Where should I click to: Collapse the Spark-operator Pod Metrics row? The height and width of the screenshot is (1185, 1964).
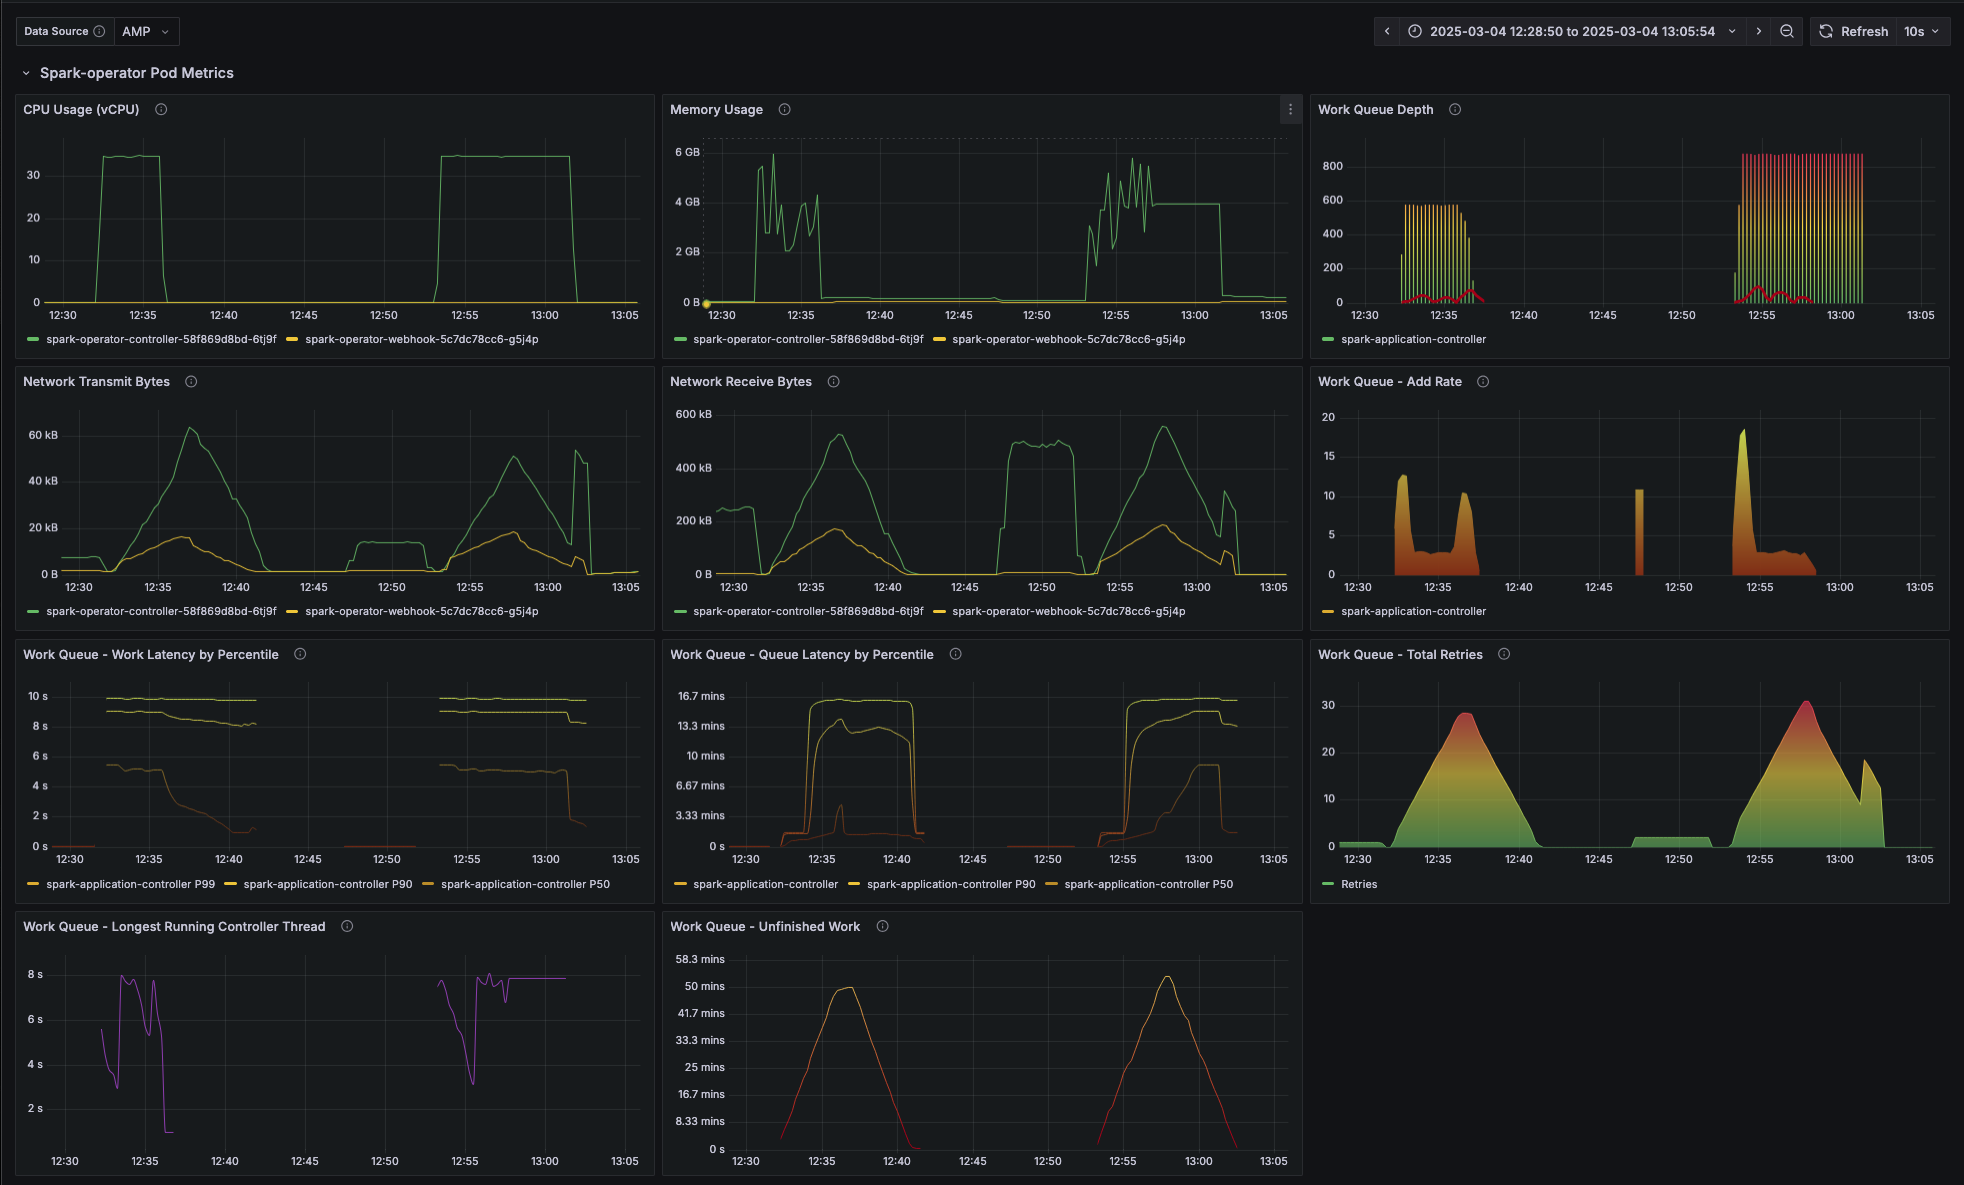coord(27,74)
